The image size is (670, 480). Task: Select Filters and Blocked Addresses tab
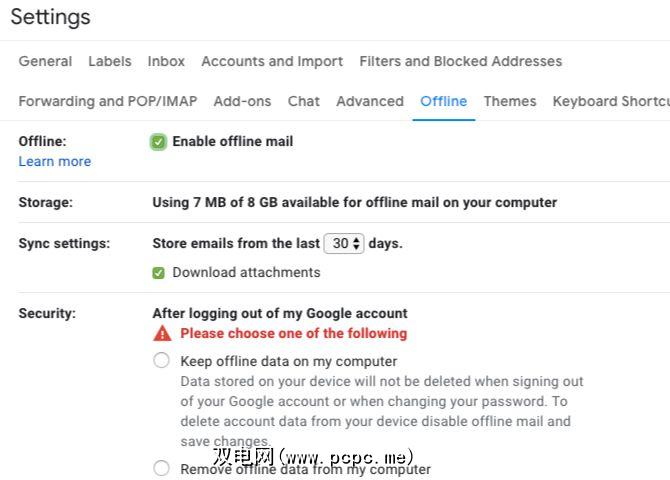pos(460,61)
